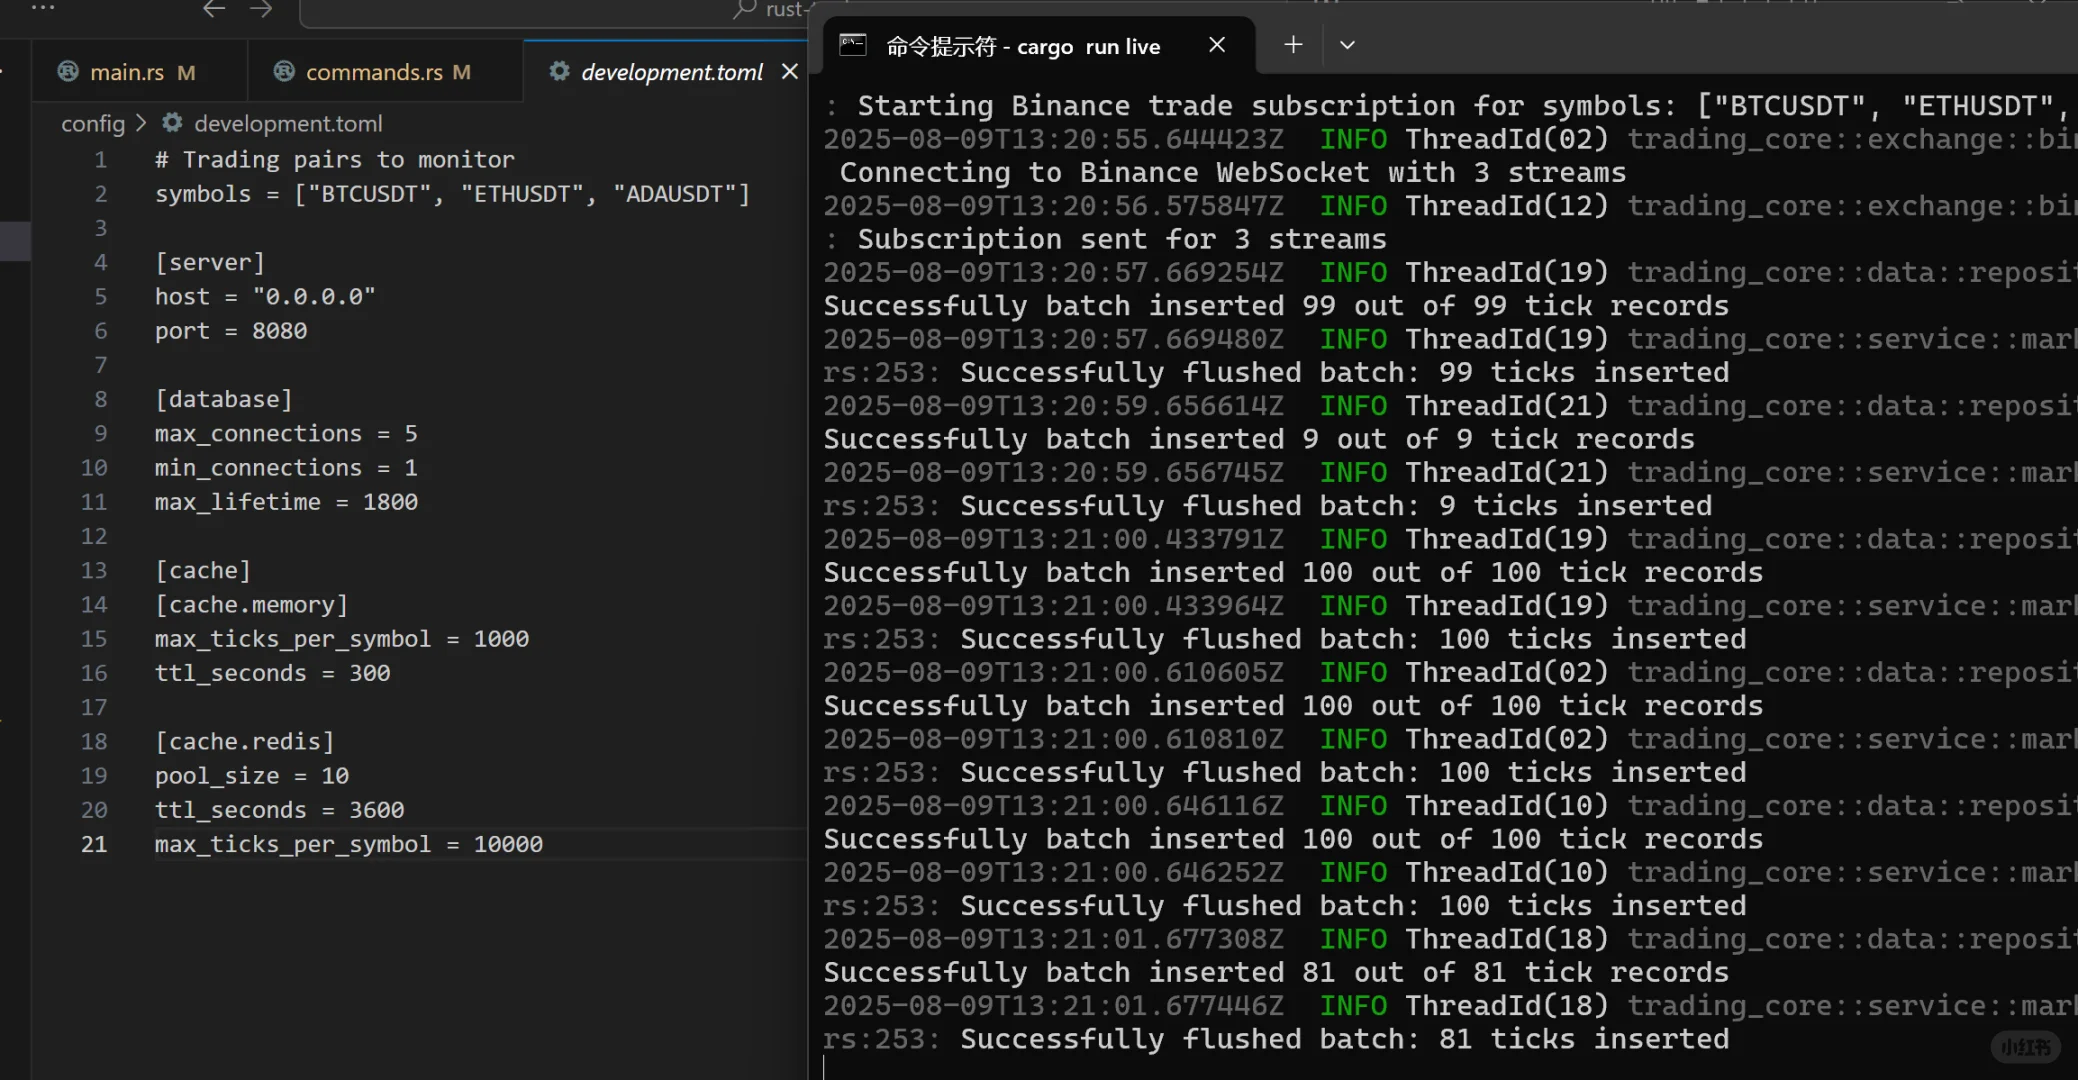Switch to the main.rs tab
The width and height of the screenshot is (2078, 1080).
127,72
